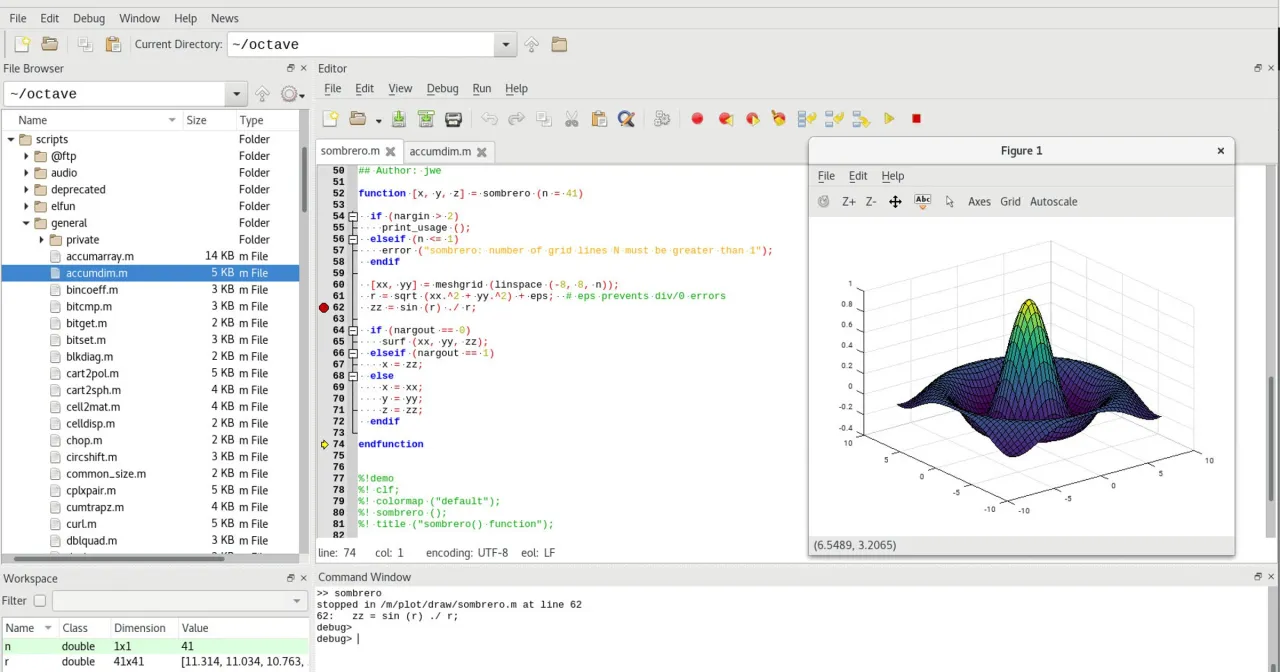Stop debugging with the red square icon
The width and height of the screenshot is (1280, 672).
[x=916, y=119]
